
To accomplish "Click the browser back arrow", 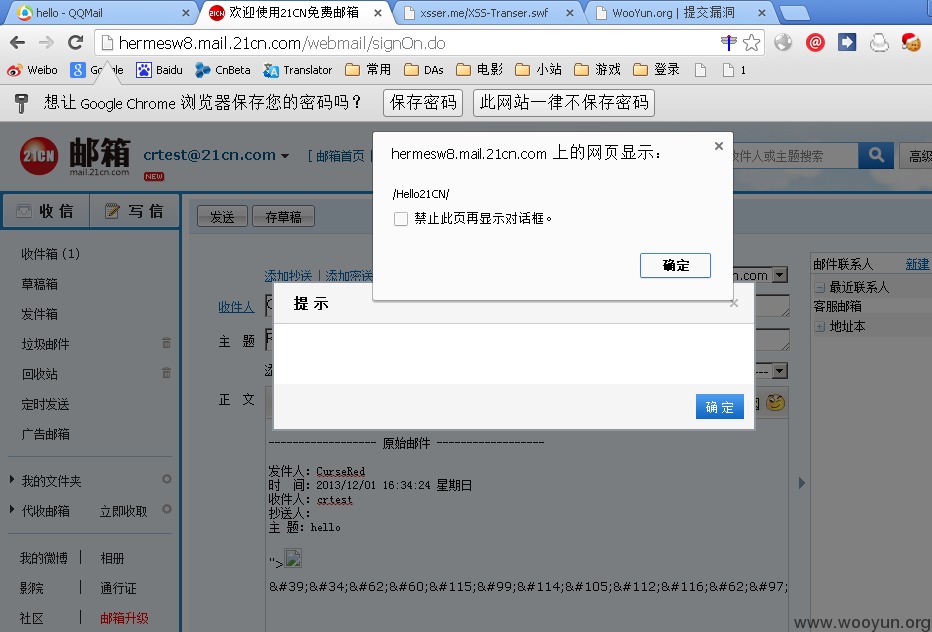I will pyautogui.click(x=18, y=42).
